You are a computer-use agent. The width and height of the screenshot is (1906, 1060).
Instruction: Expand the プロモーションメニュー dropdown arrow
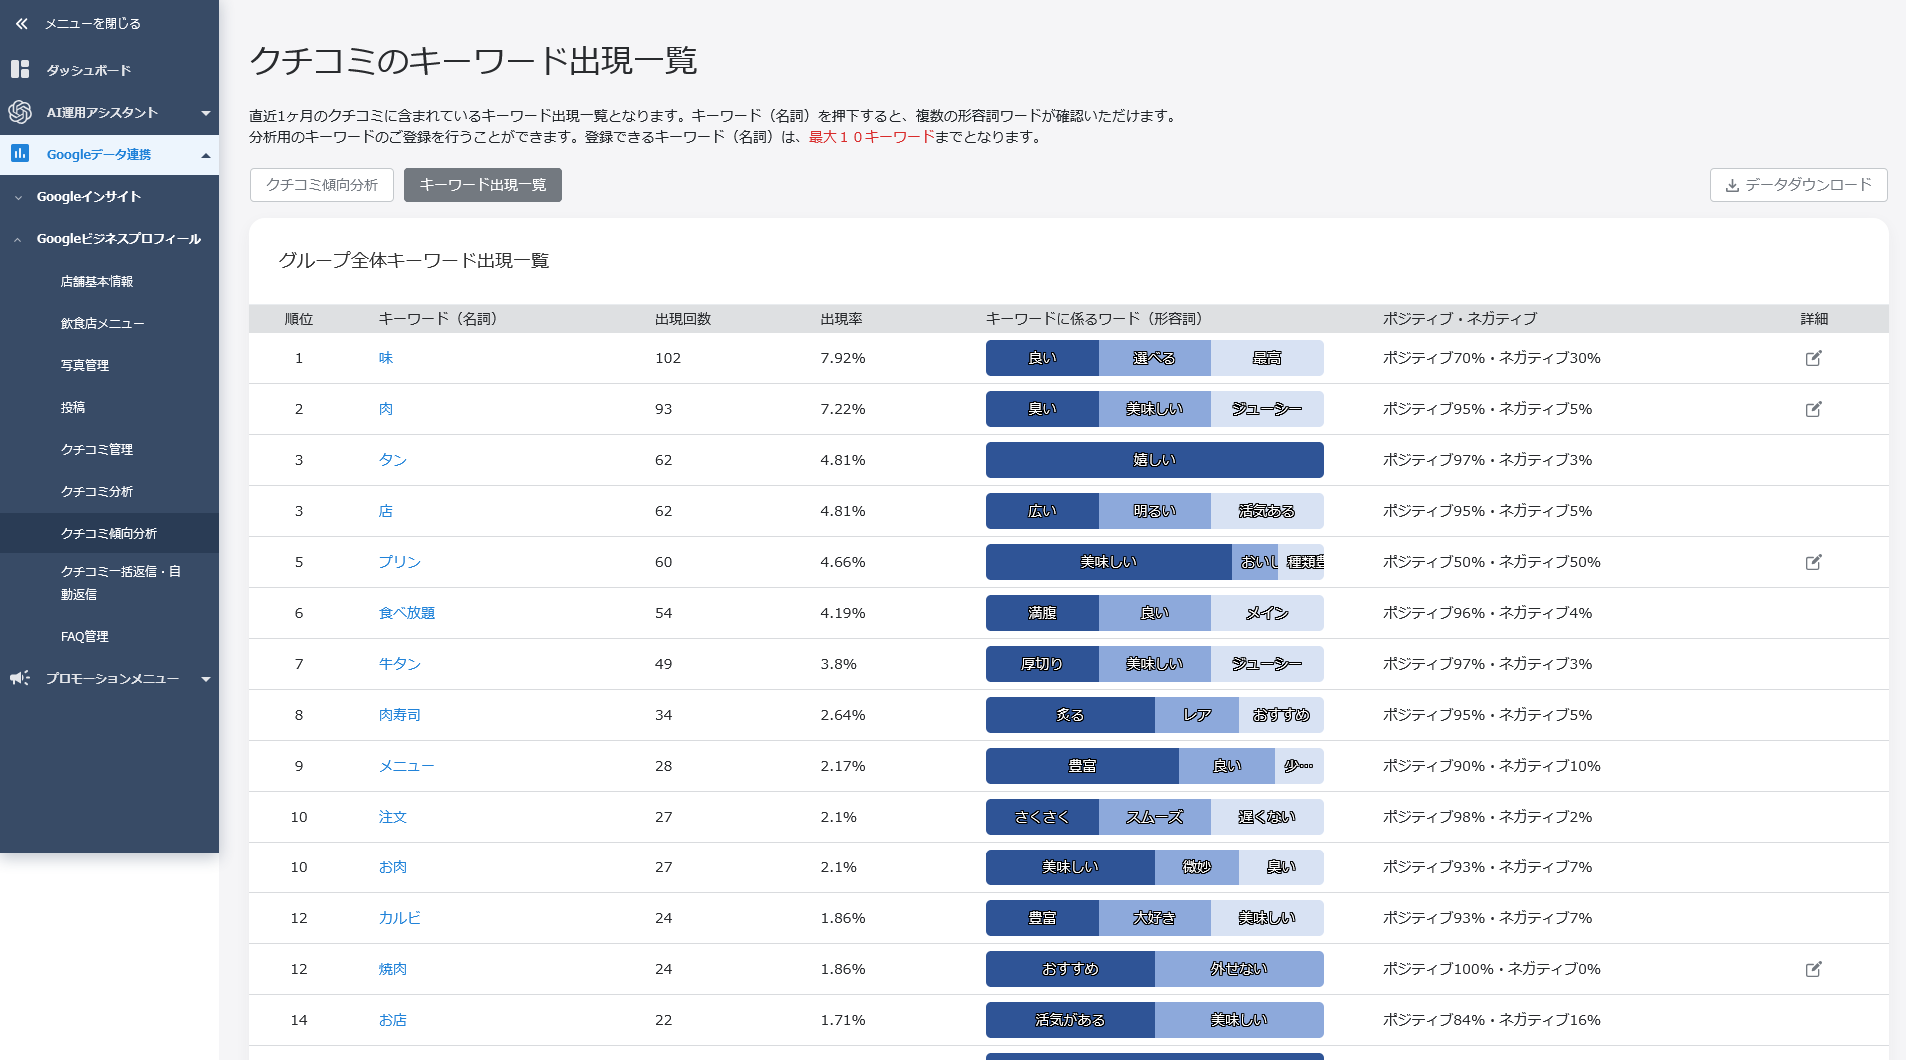coord(205,679)
